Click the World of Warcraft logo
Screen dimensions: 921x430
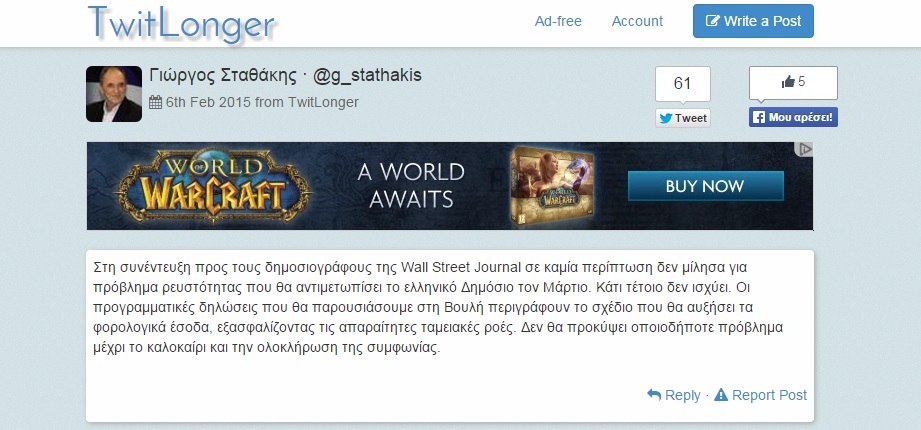coord(213,186)
